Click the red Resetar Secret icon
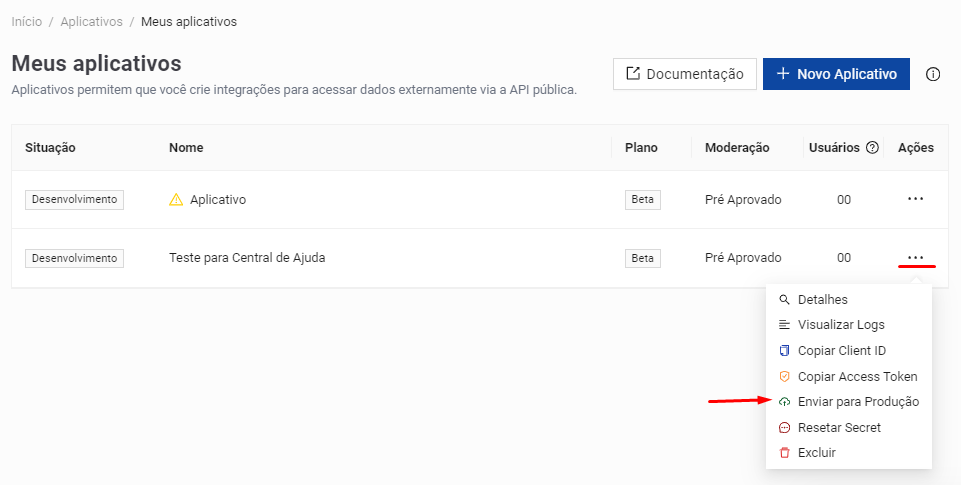961x485 pixels. pos(784,428)
